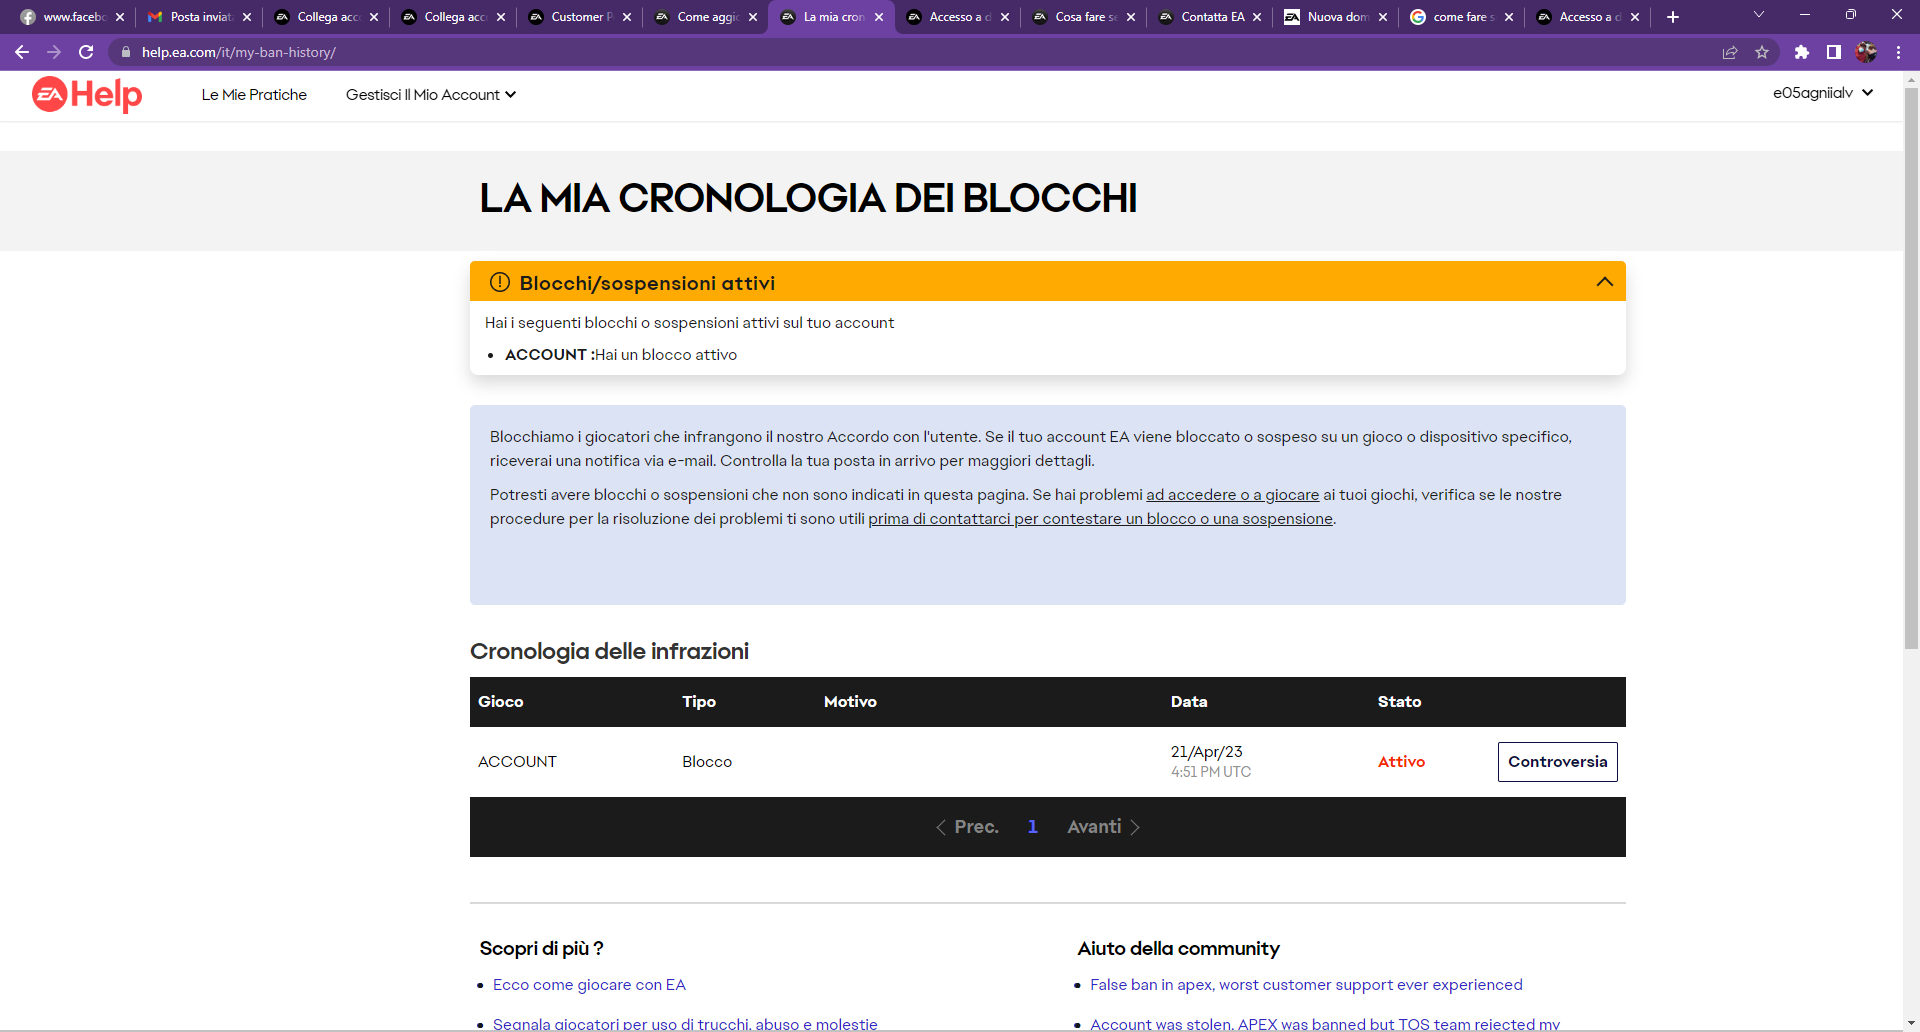Open 'False ban in apex' community link
The height and width of the screenshot is (1032, 1920).
(1306, 985)
